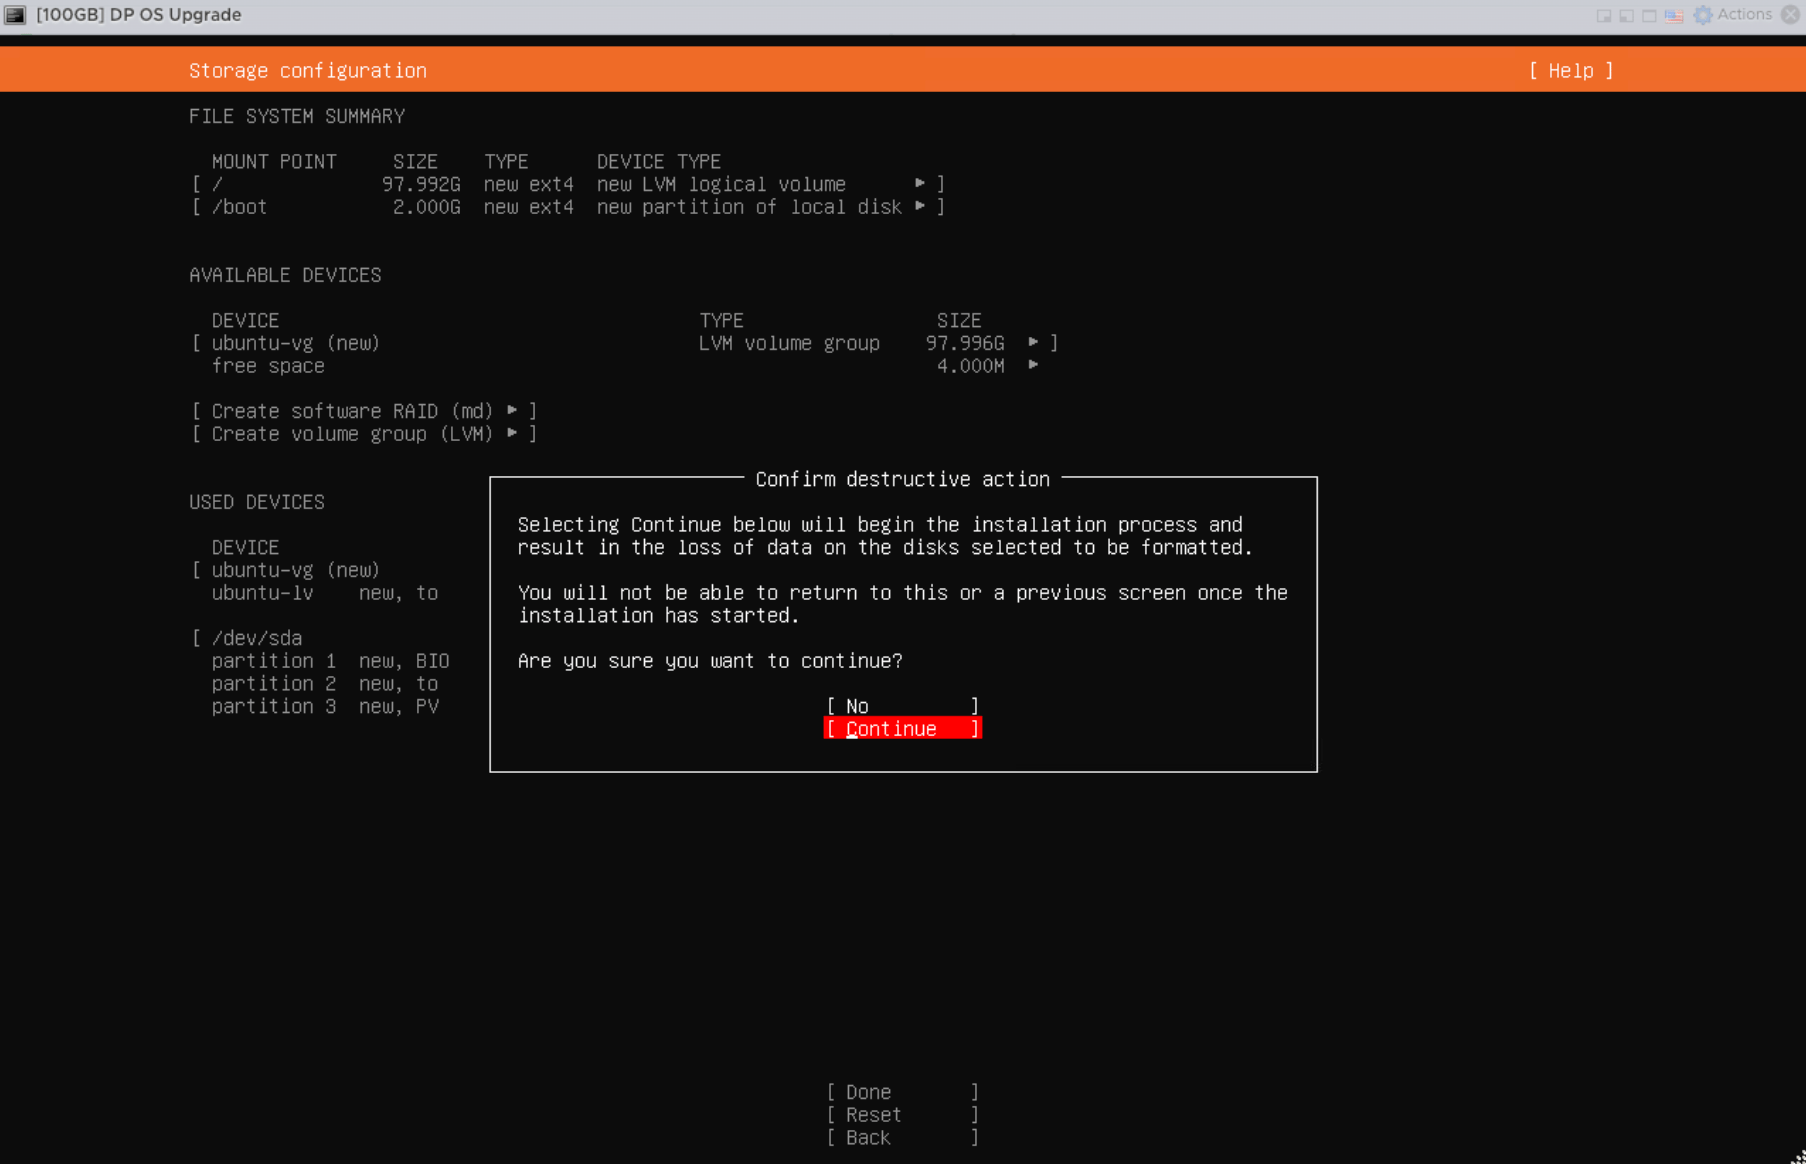Select partition 2 row
This screenshot has width=1806, height=1164.
pos(325,684)
